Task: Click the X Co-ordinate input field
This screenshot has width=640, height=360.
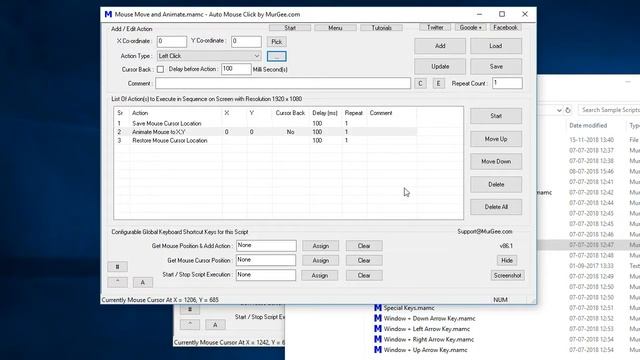Action: pyautogui.click(x=172, y=41)
